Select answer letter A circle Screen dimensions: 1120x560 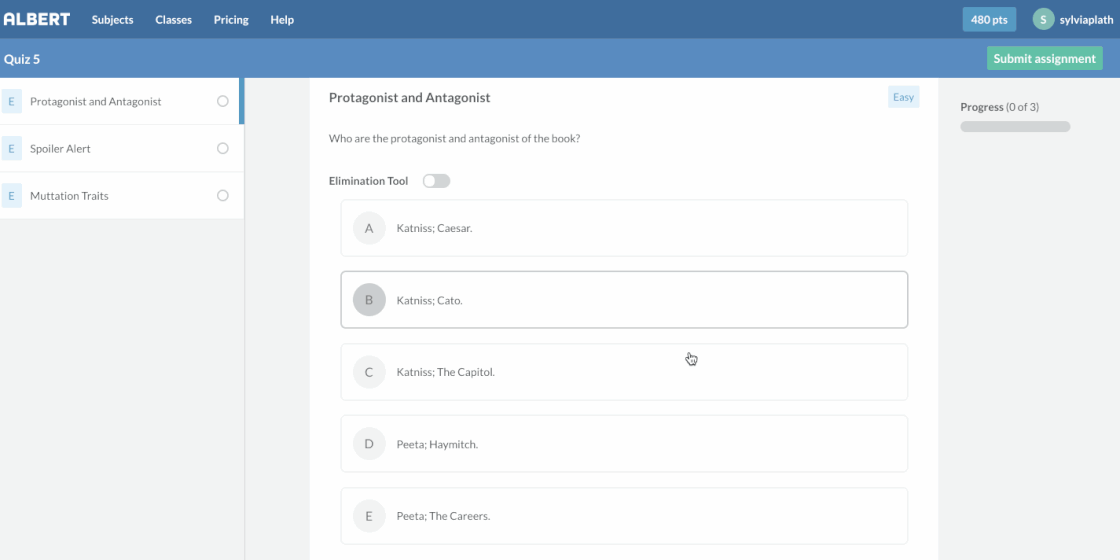pos(369,228)
